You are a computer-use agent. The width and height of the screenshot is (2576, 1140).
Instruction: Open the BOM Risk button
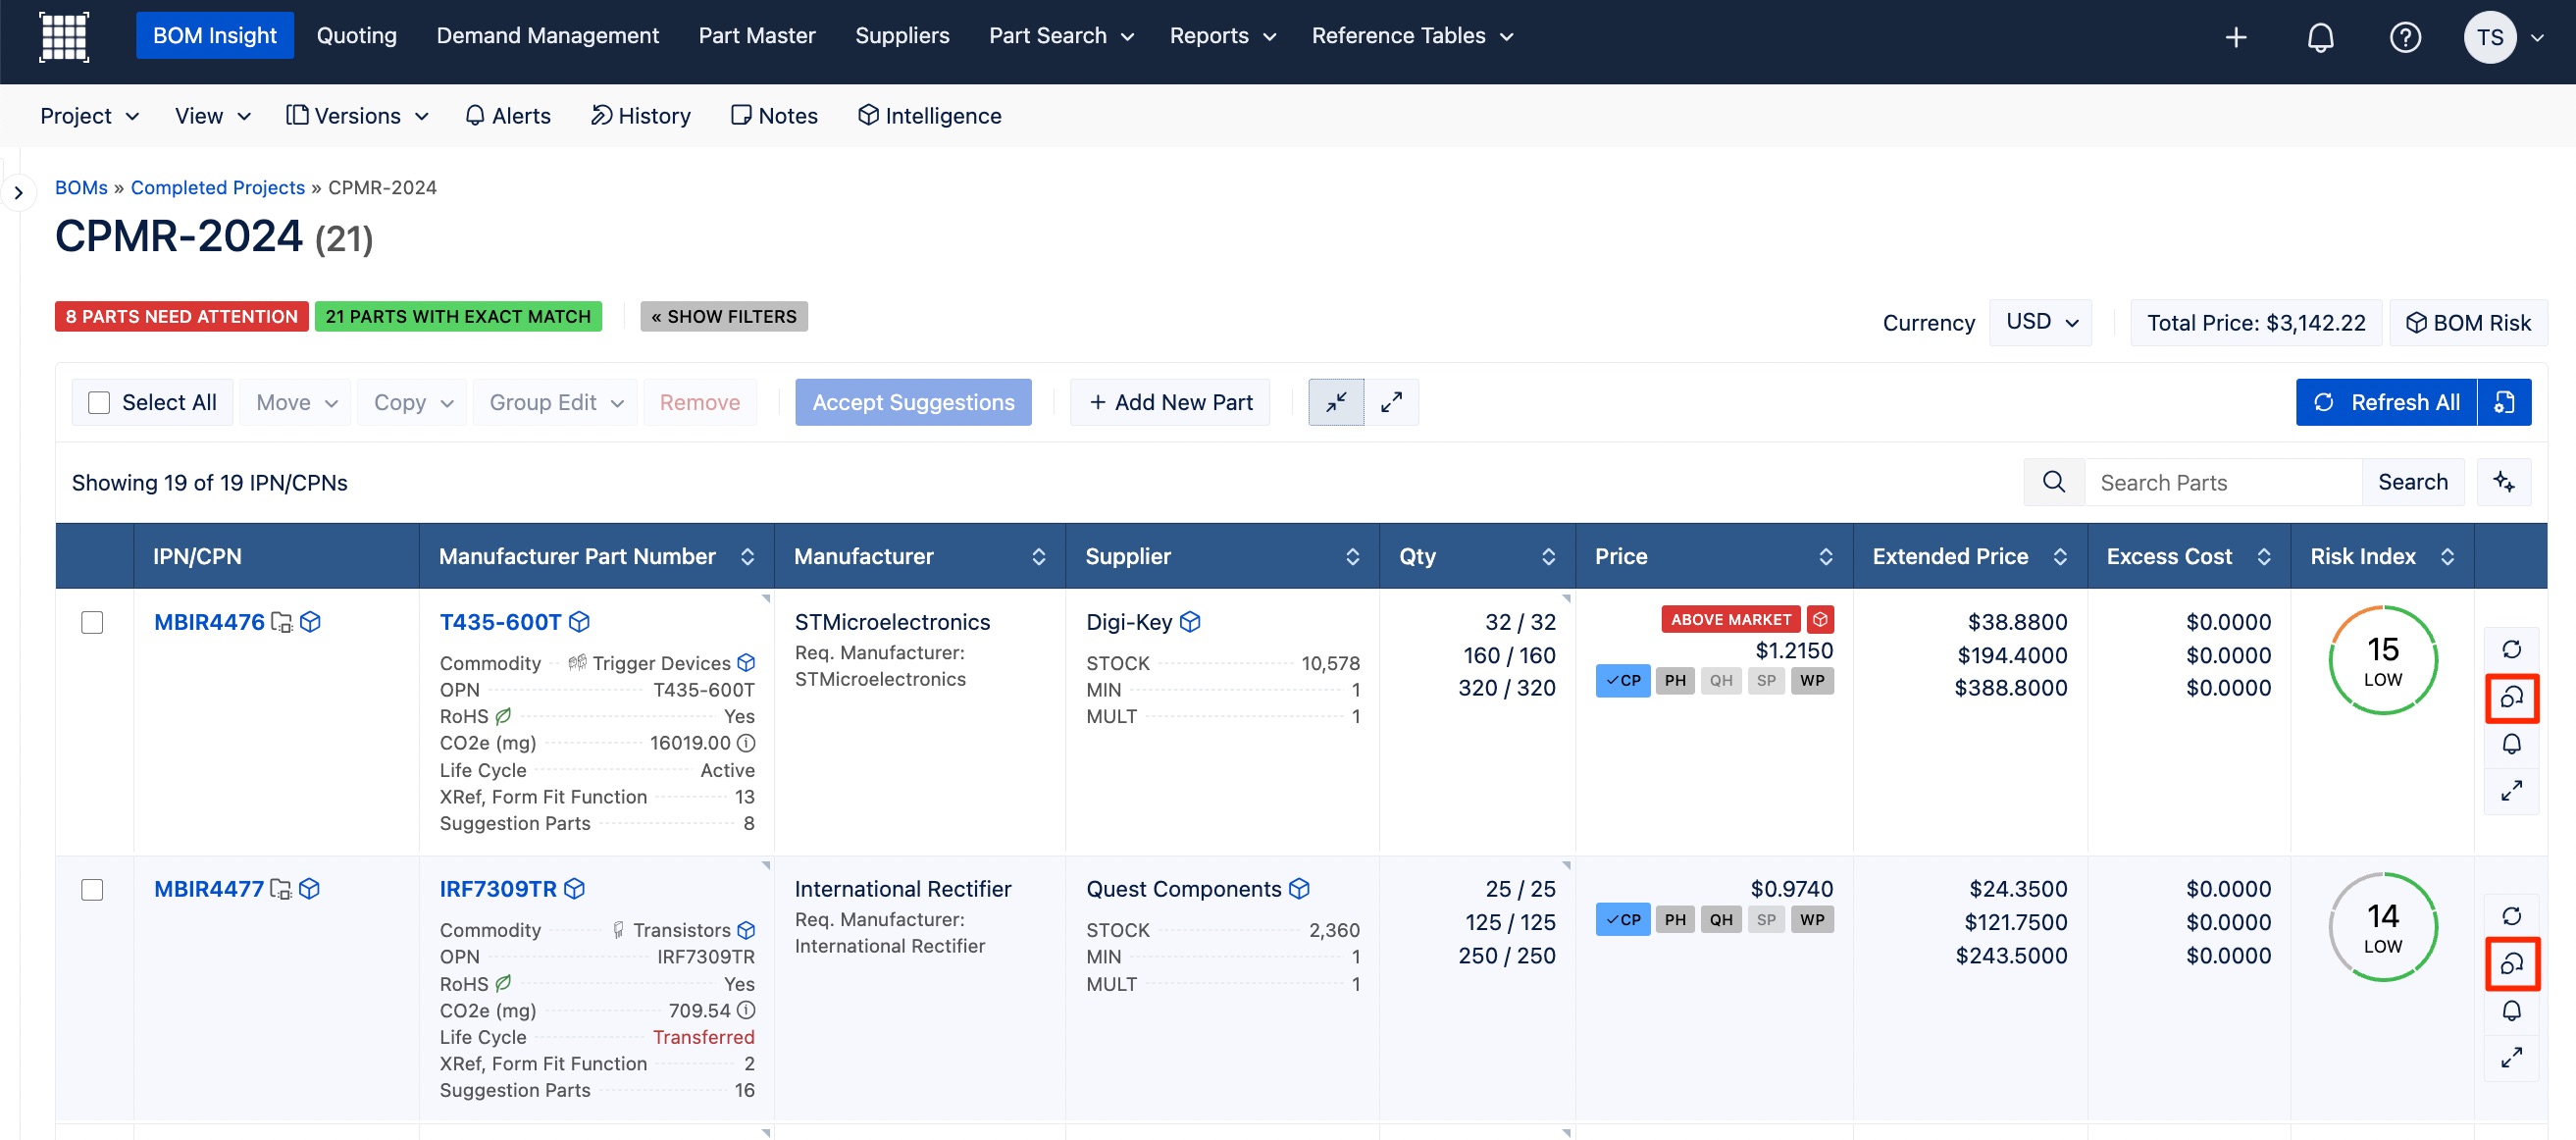[x=2468, y=322]
